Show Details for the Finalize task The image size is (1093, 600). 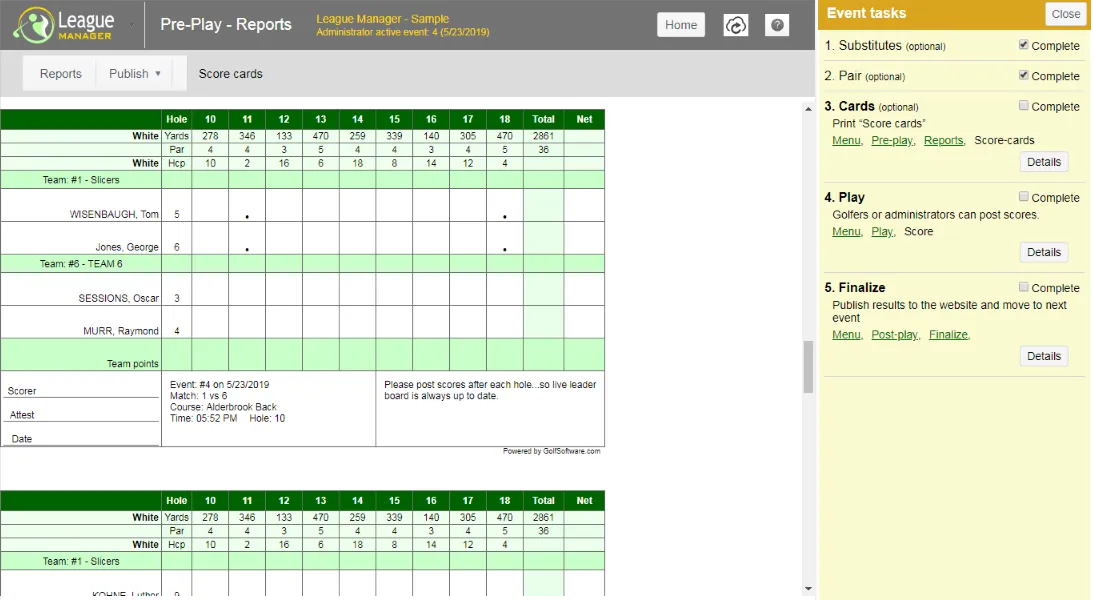pyautogui.click(x=1043, y=356)
